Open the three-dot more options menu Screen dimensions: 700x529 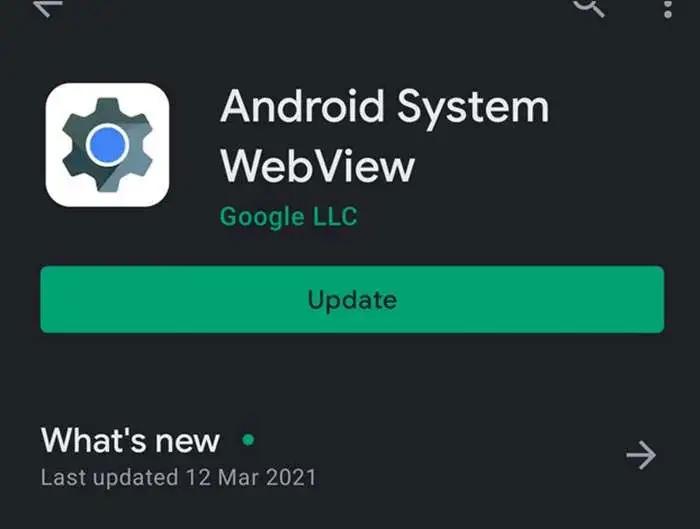668,9
